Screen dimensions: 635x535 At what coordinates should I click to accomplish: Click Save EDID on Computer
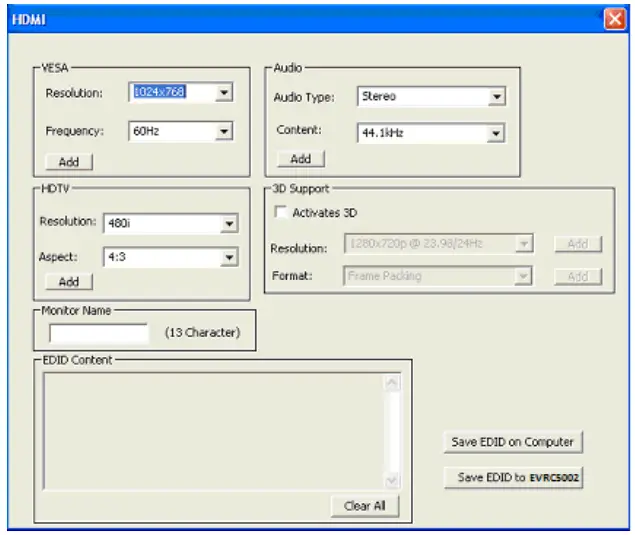pos(513,442)
